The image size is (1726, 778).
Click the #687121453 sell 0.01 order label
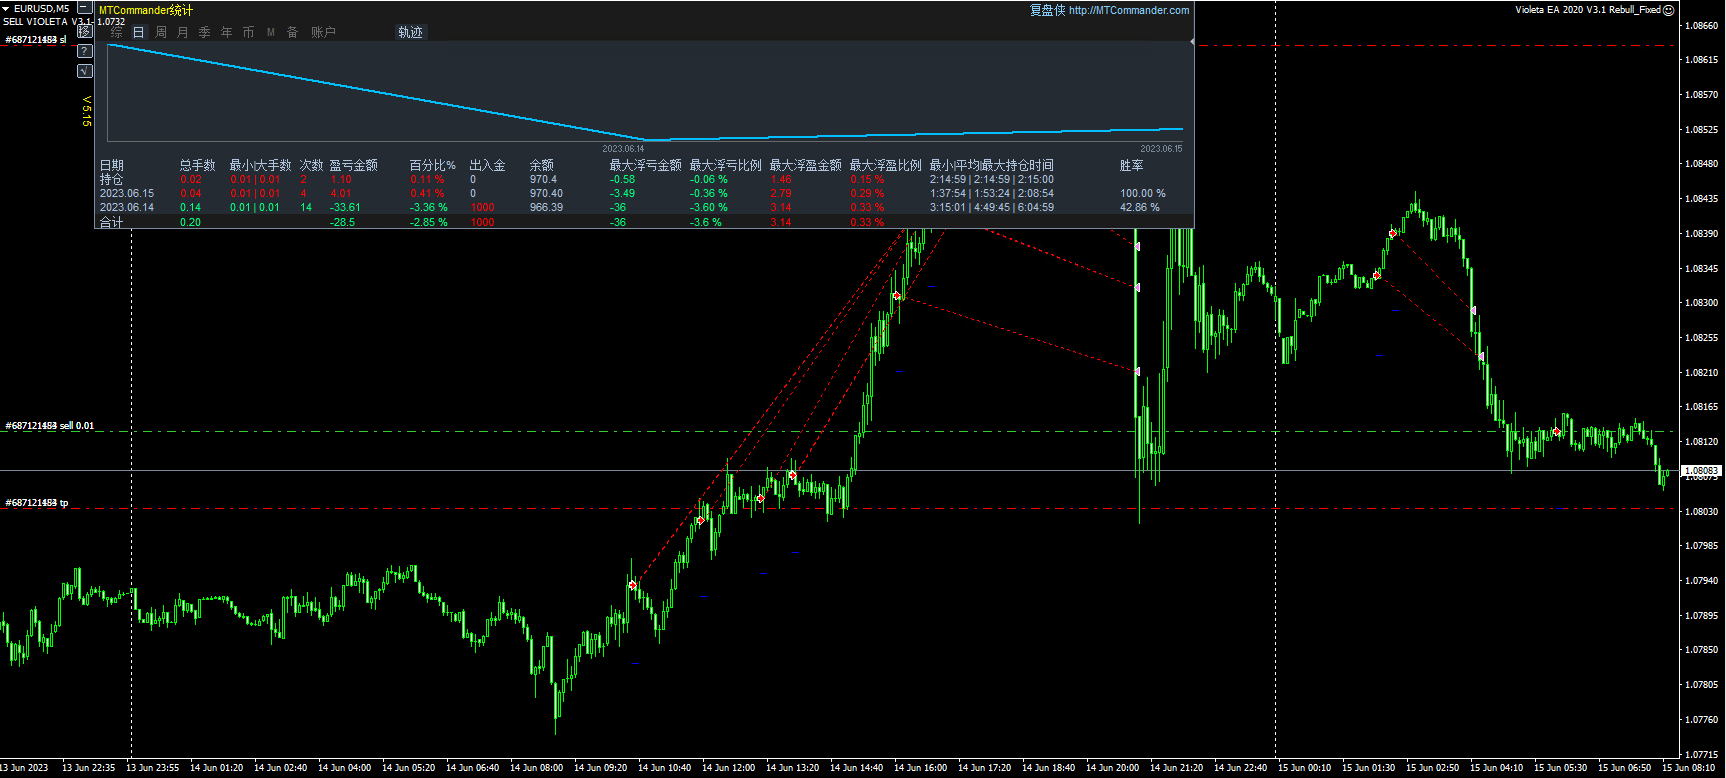pos(50,426)
